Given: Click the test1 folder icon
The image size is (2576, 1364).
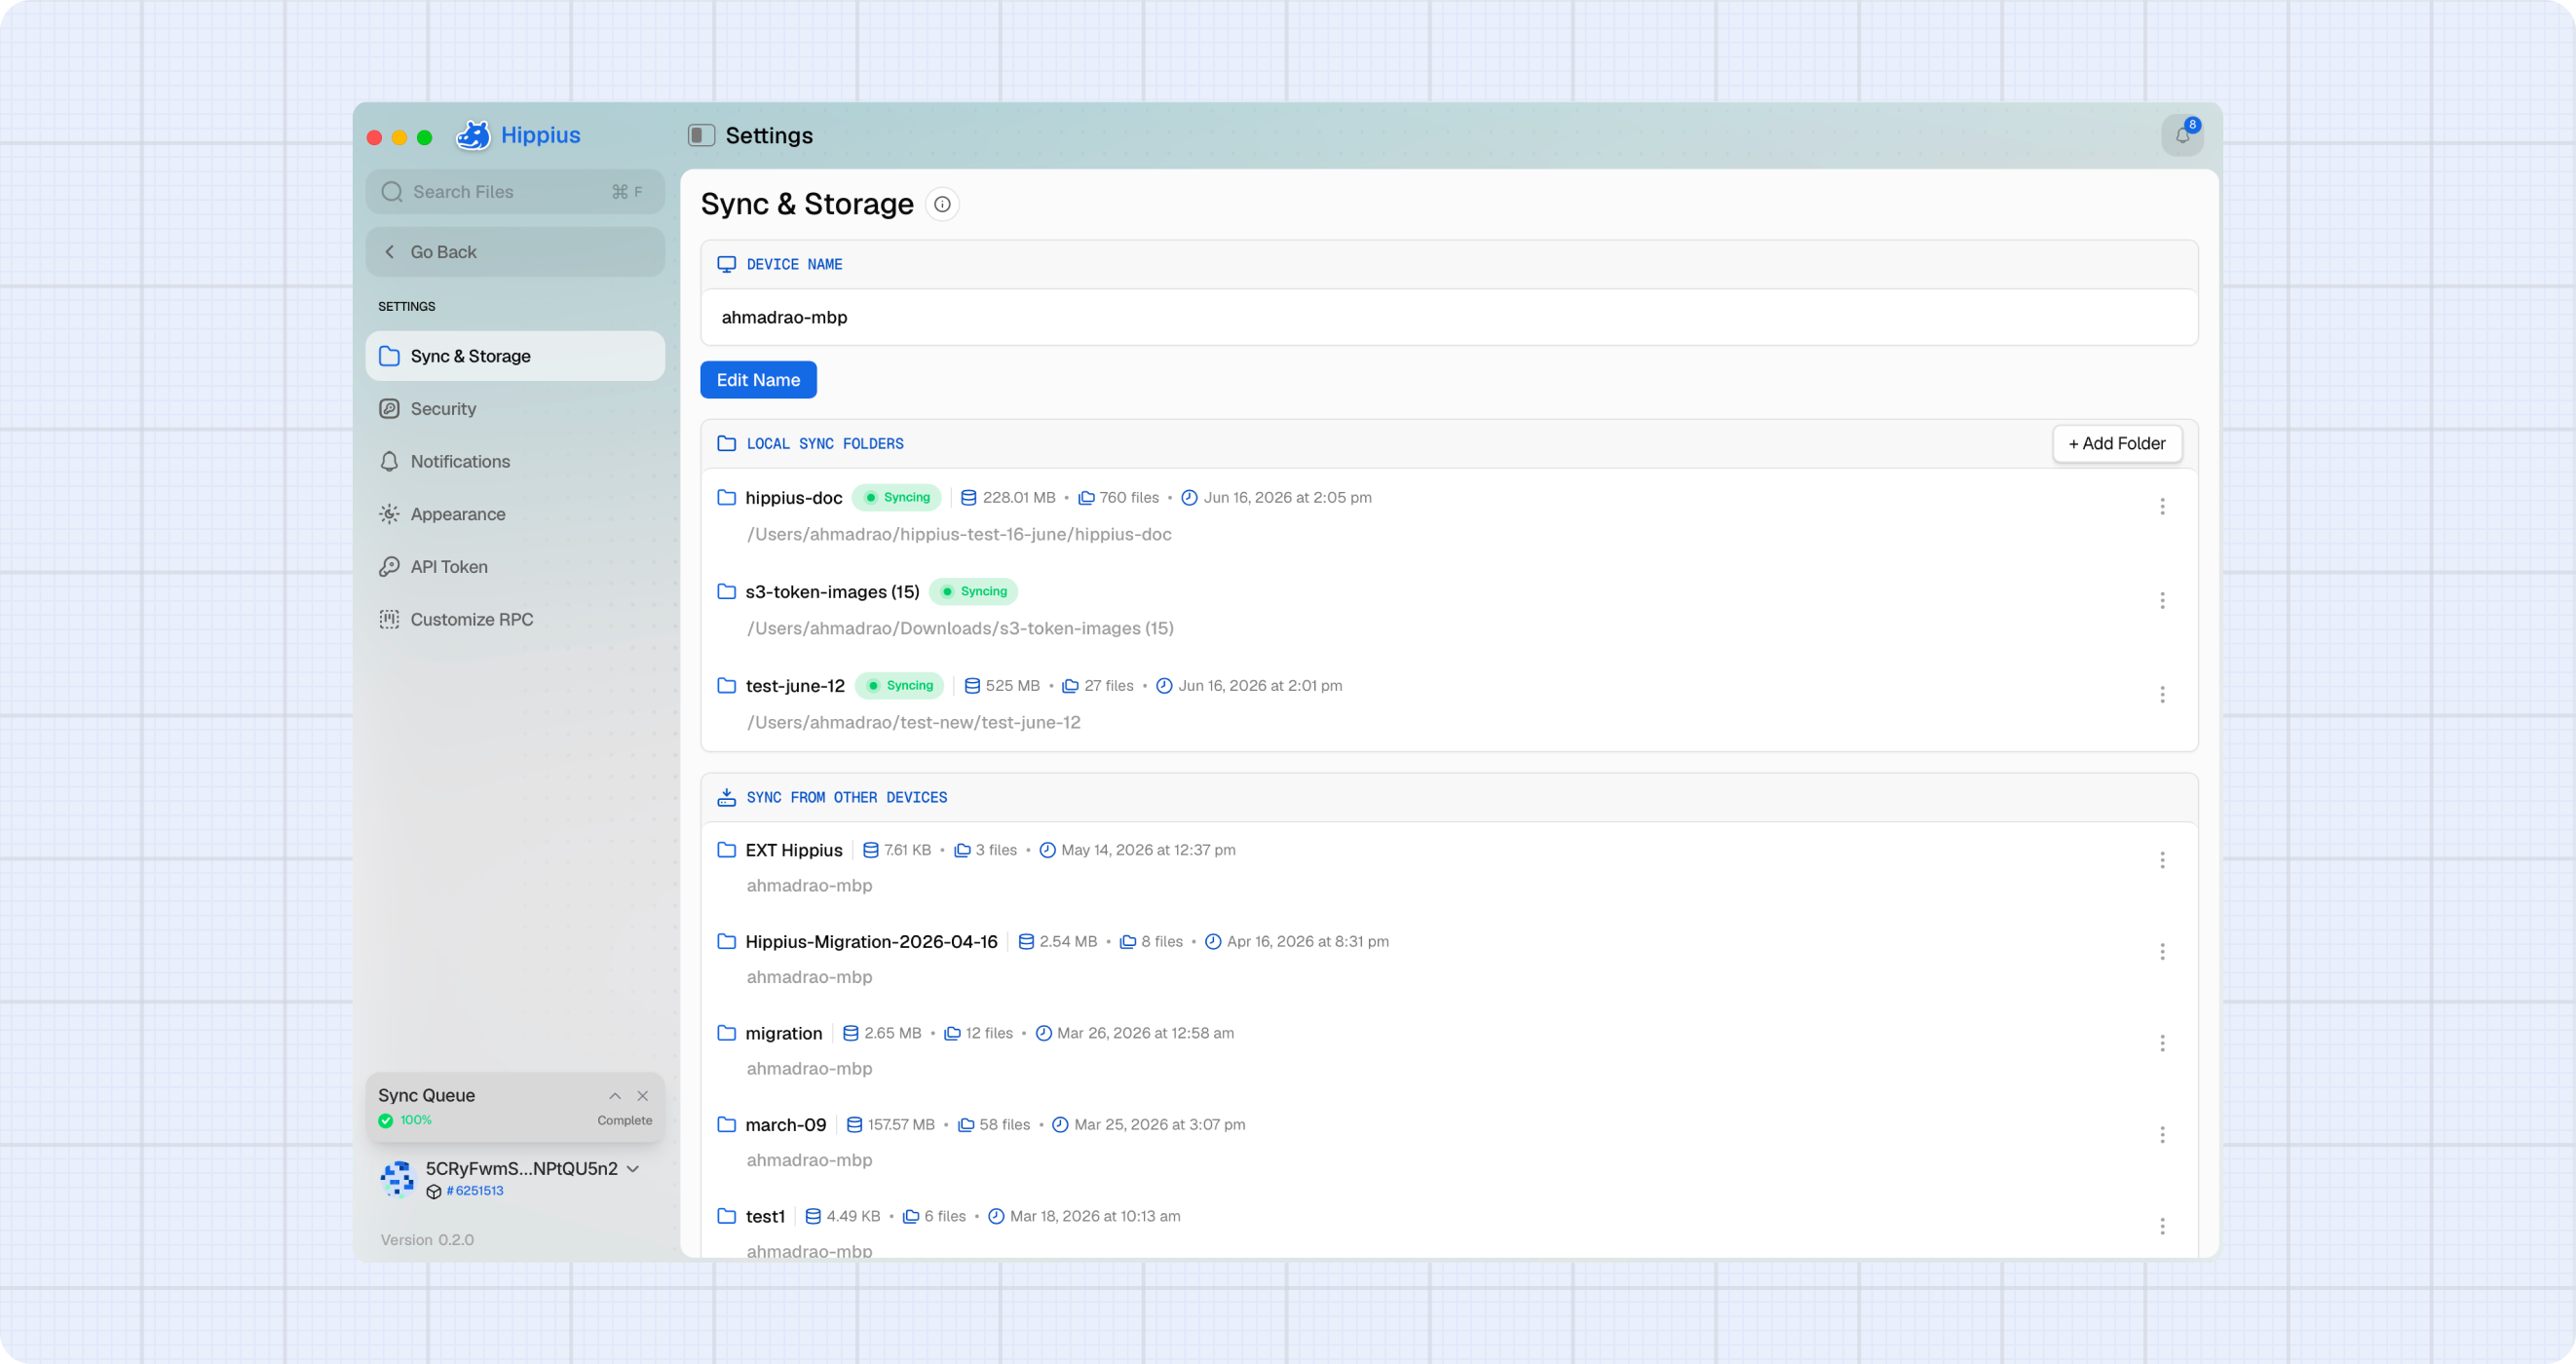Looking at the screenshot, I should pyautogui.click(x=727, y=1216).
